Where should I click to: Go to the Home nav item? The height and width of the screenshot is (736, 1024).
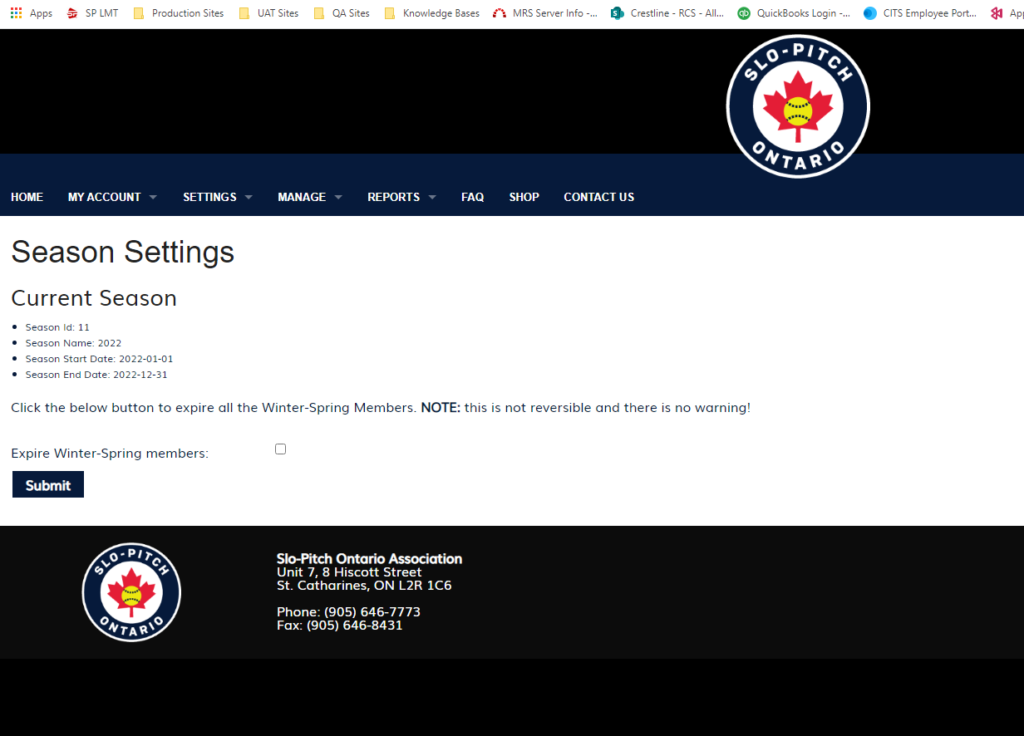click(x=27, y=197)
